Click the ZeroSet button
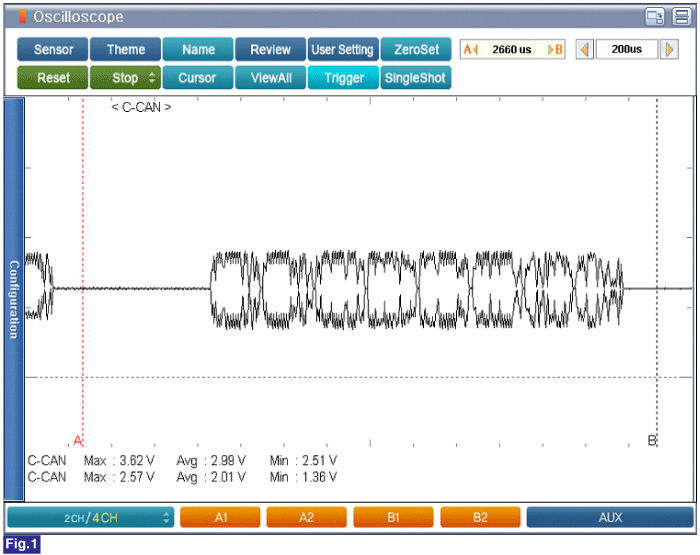The height and width of the screenshot is (555, 700). coord(416,49)
